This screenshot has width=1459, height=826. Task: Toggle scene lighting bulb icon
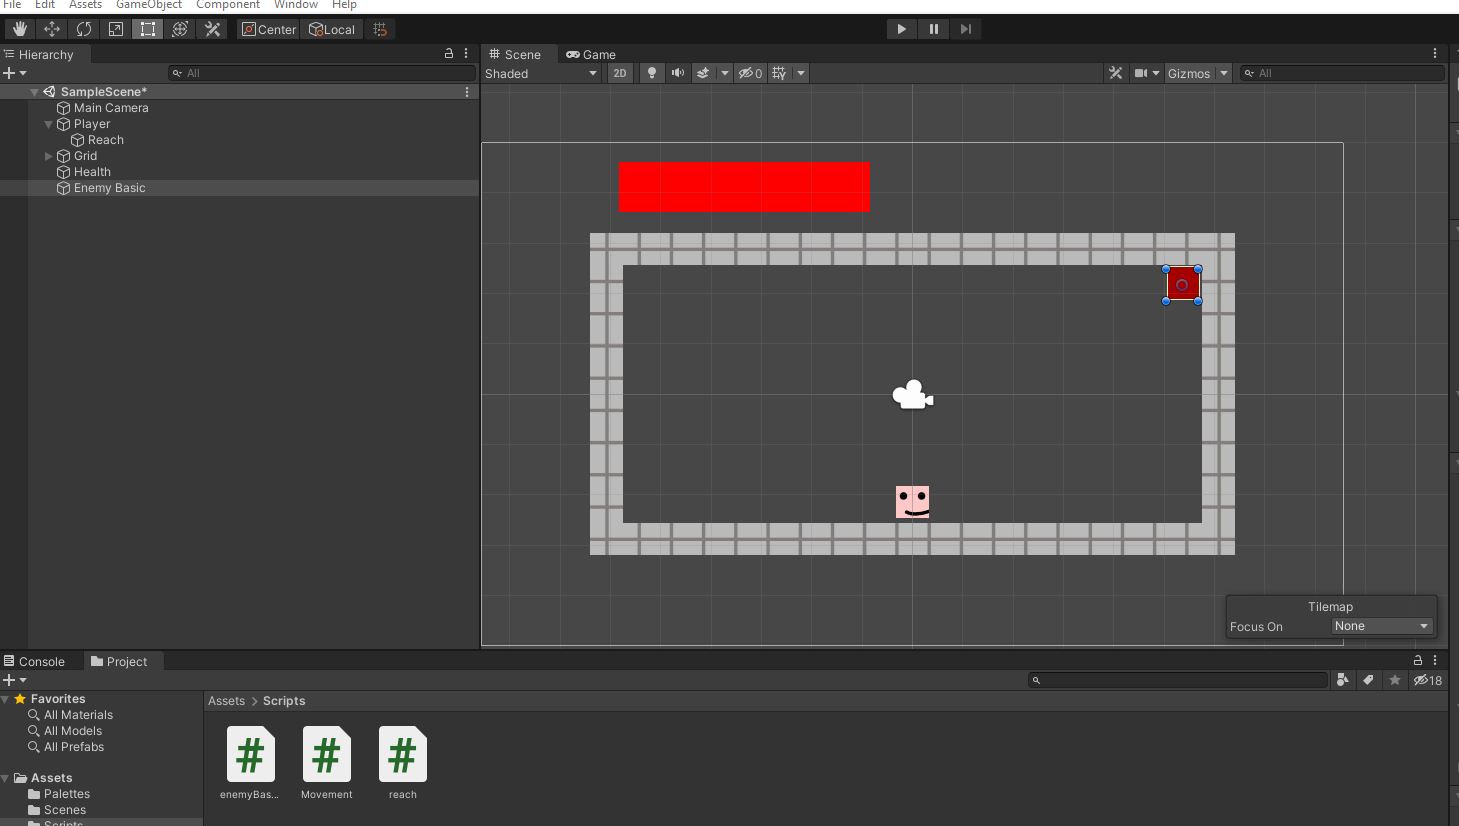click(x=652, y=73)
